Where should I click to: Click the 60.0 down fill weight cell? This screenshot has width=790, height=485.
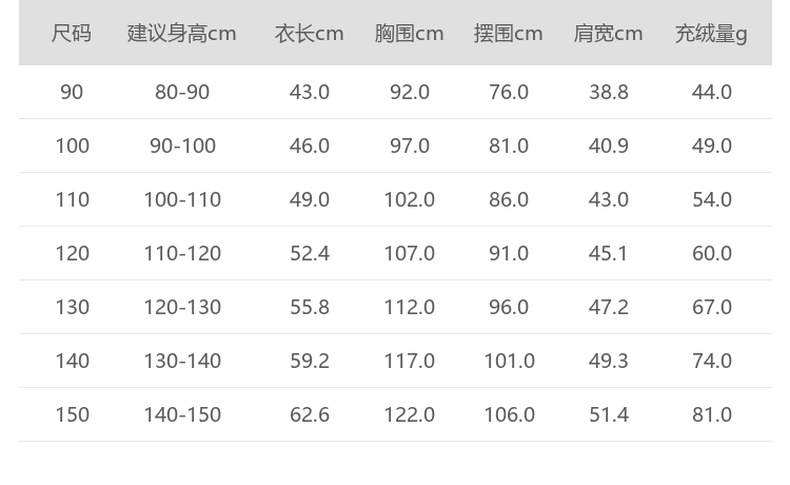pos(712,254)
